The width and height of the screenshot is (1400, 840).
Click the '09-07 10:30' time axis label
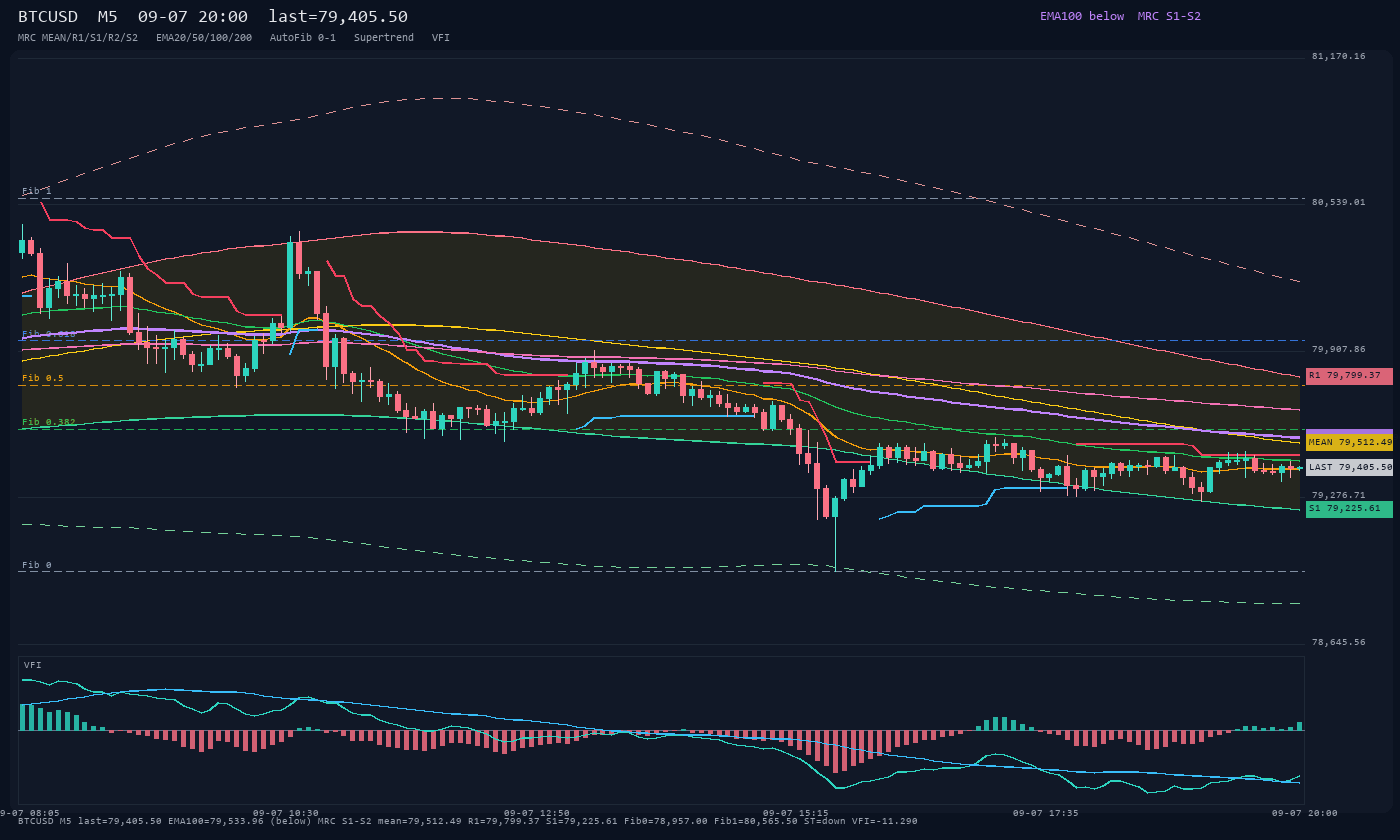click(x=286, y=813)
